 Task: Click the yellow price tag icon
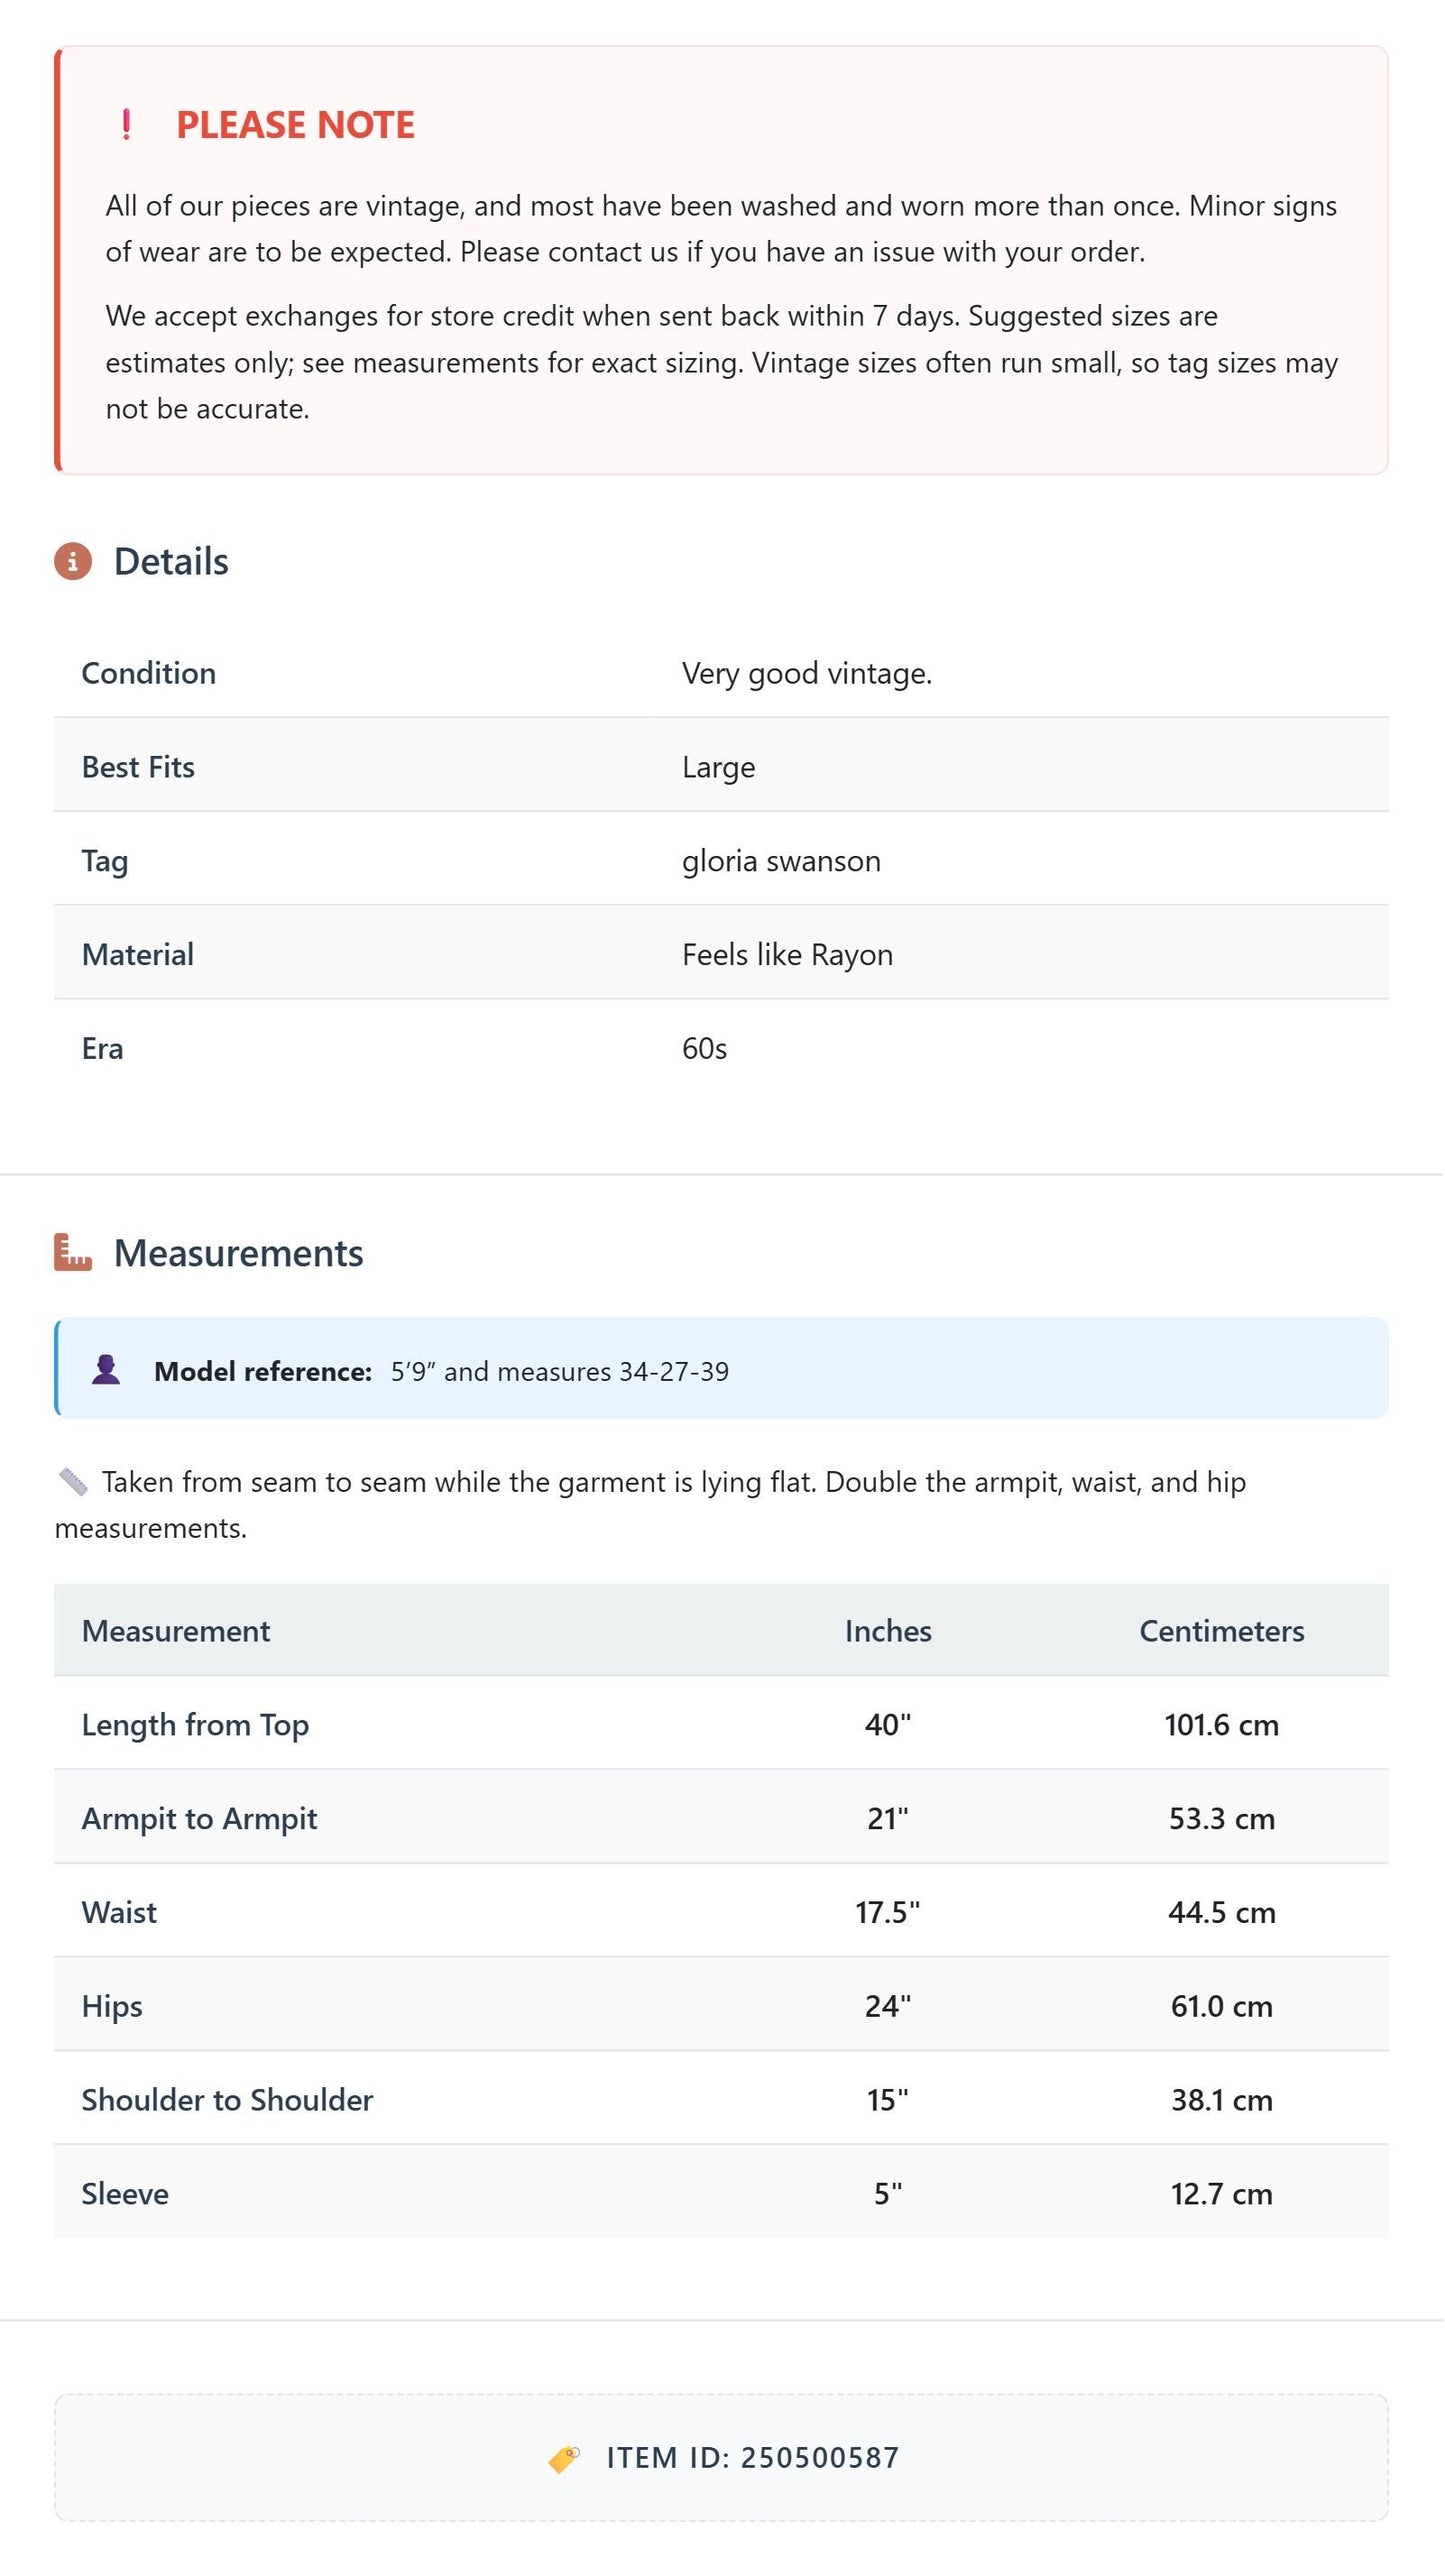coord(564,2459)
